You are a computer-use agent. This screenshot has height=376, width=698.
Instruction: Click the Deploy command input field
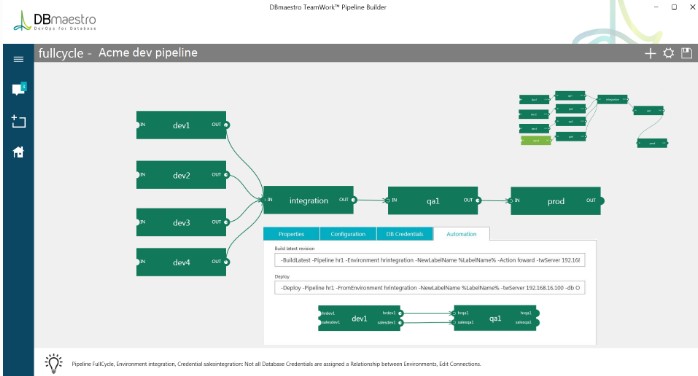(x=430, y=288)
